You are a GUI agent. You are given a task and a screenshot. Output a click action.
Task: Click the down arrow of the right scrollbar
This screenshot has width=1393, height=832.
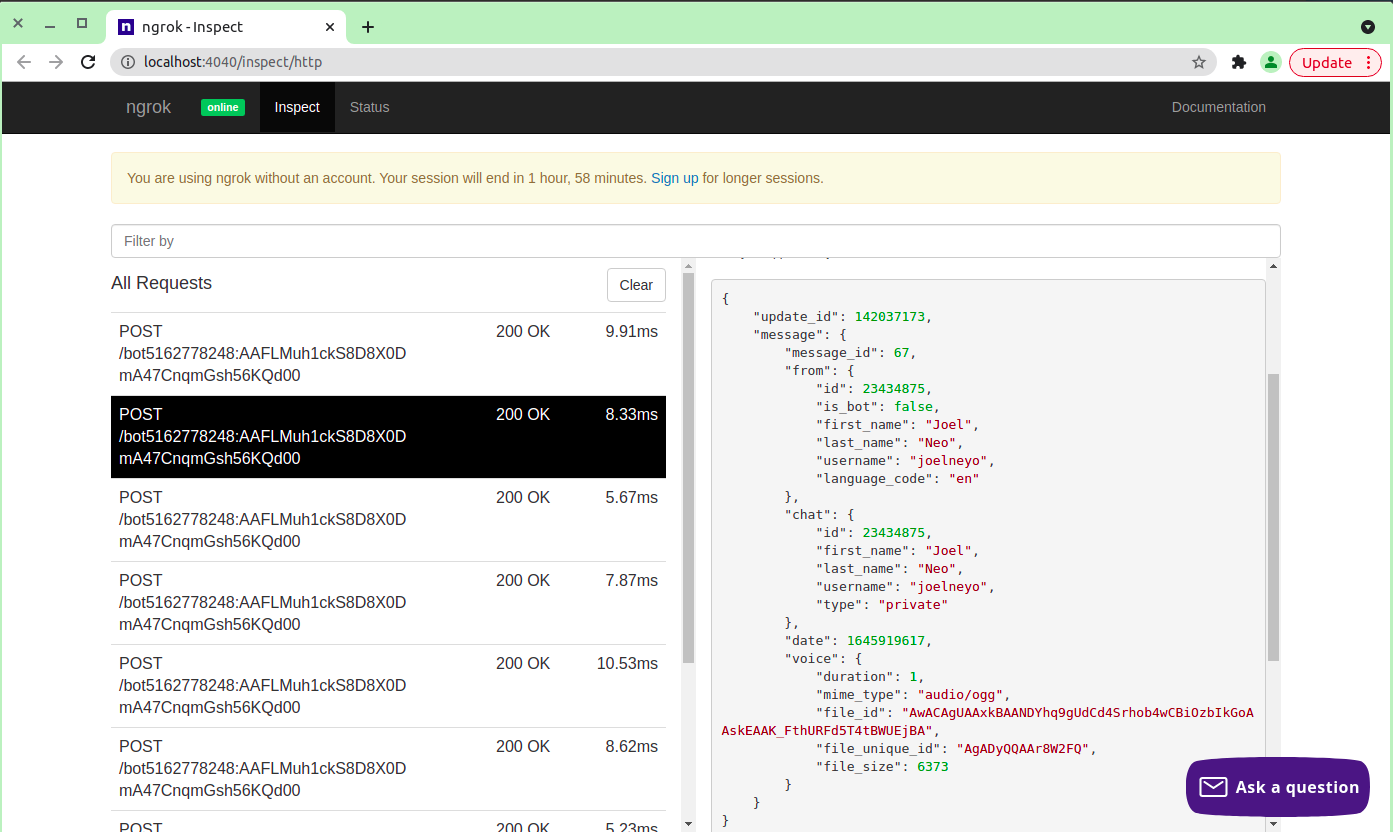[1273, 824]
